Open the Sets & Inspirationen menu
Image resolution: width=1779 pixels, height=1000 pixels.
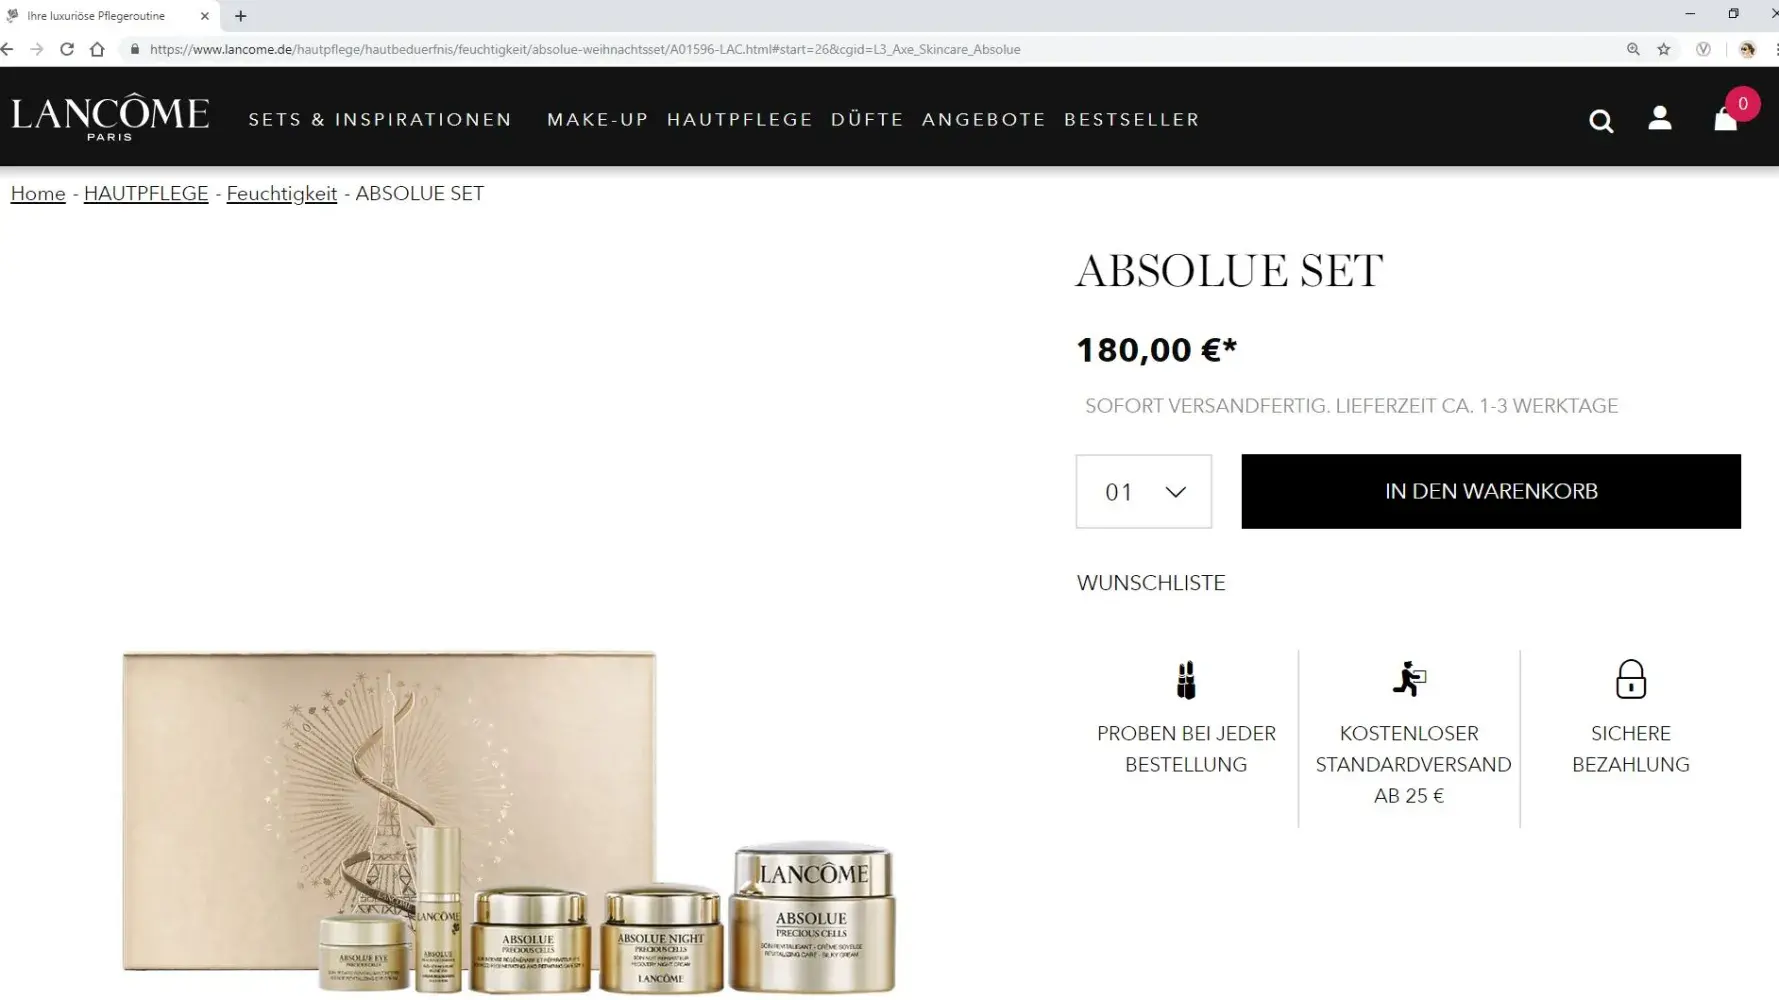point(380,119)
